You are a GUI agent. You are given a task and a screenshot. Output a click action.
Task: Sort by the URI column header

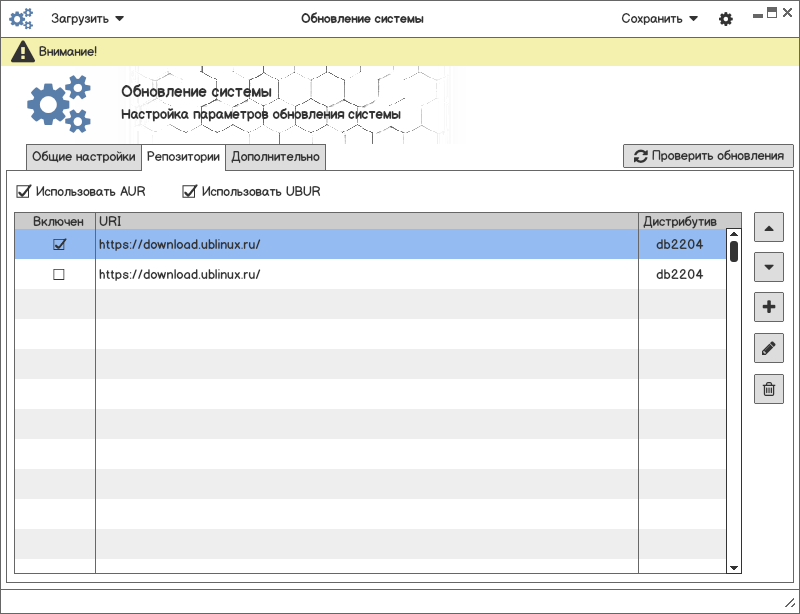366,221
